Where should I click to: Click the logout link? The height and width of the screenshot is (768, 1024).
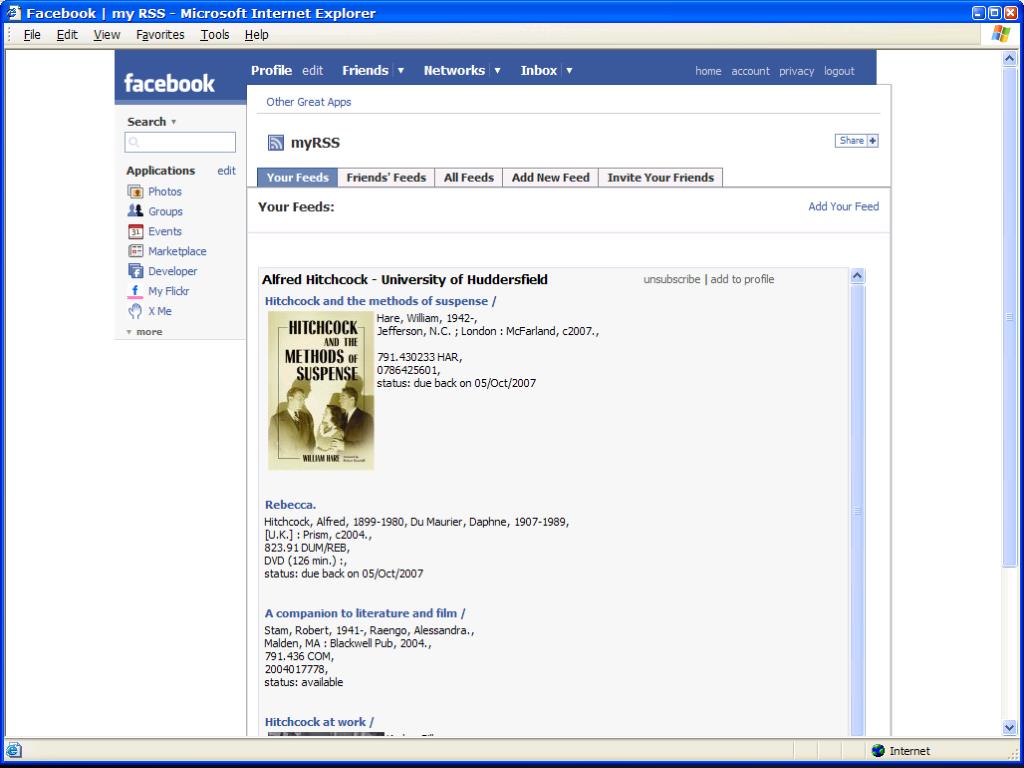pos(839,71)
